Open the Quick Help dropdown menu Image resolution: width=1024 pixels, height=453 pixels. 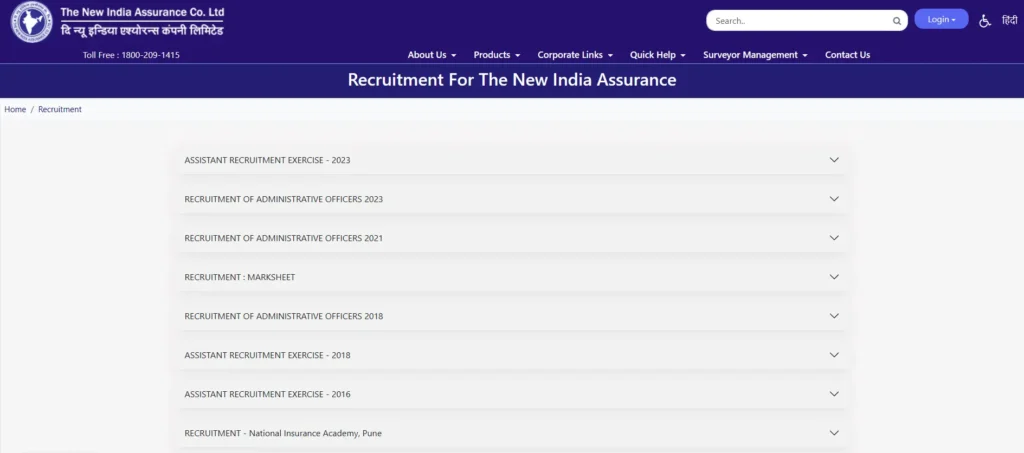click(x=657, y=55)
